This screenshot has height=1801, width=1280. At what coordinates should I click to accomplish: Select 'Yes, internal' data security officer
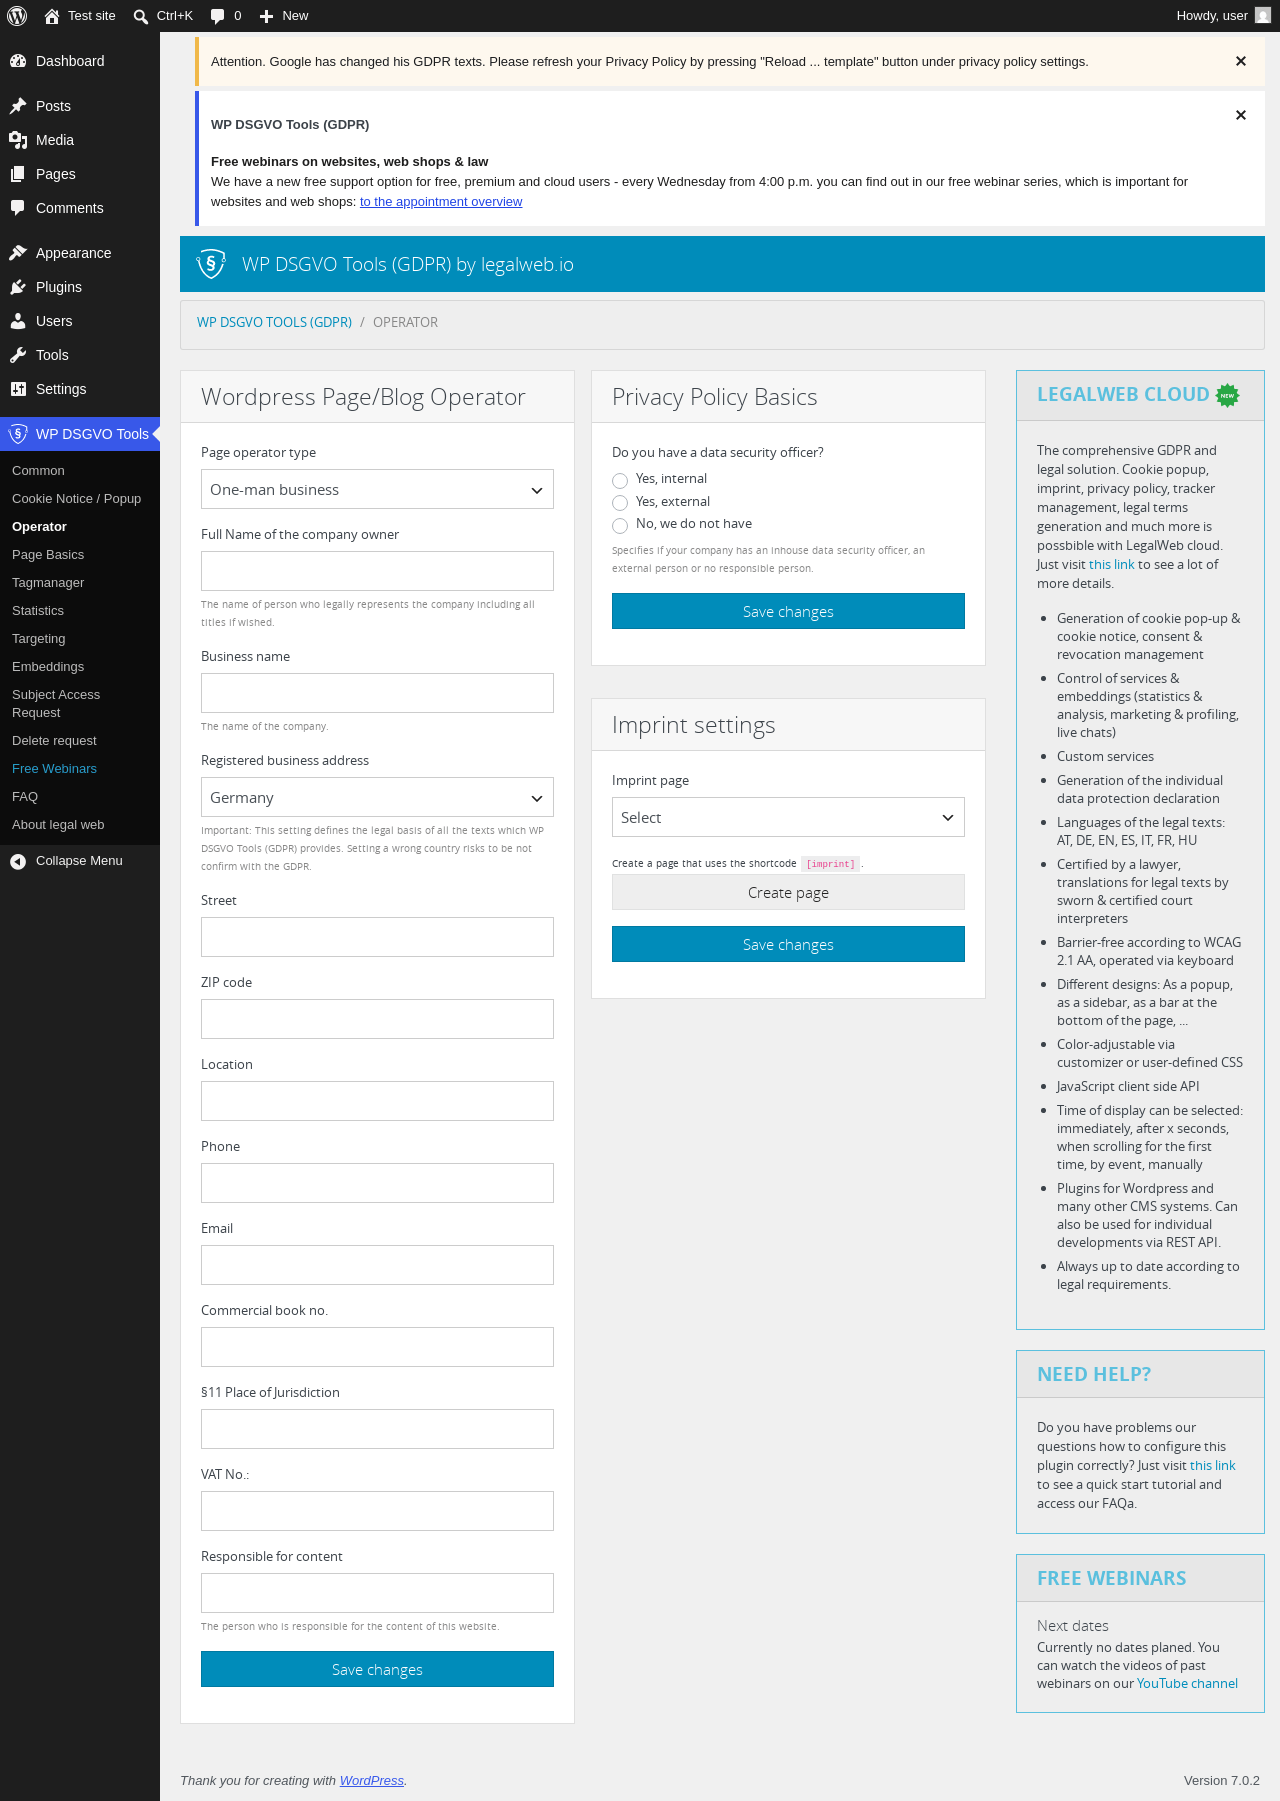click(x=620, y=480)
